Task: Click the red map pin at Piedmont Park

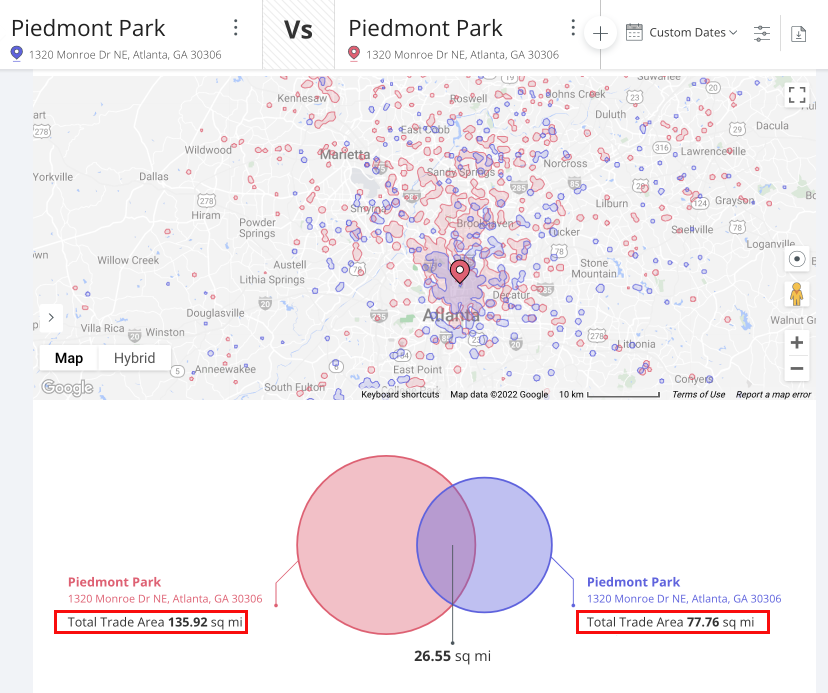Action: pos(460,270)
